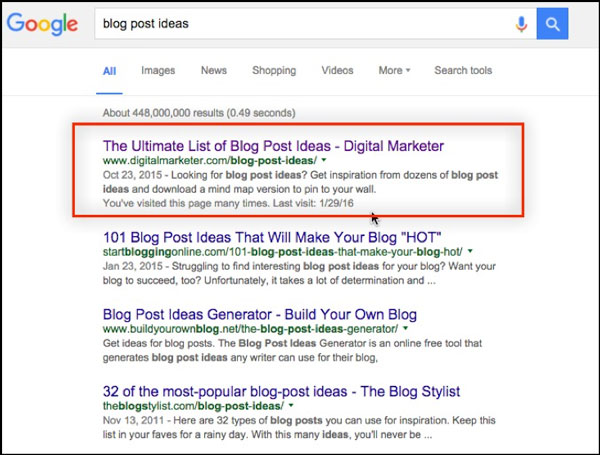Open 'The Ultimate List of Blog Post Ideas' result
The height and width of the screenshot is (455, 600).
pyautogui.click(x=273, y=146)
